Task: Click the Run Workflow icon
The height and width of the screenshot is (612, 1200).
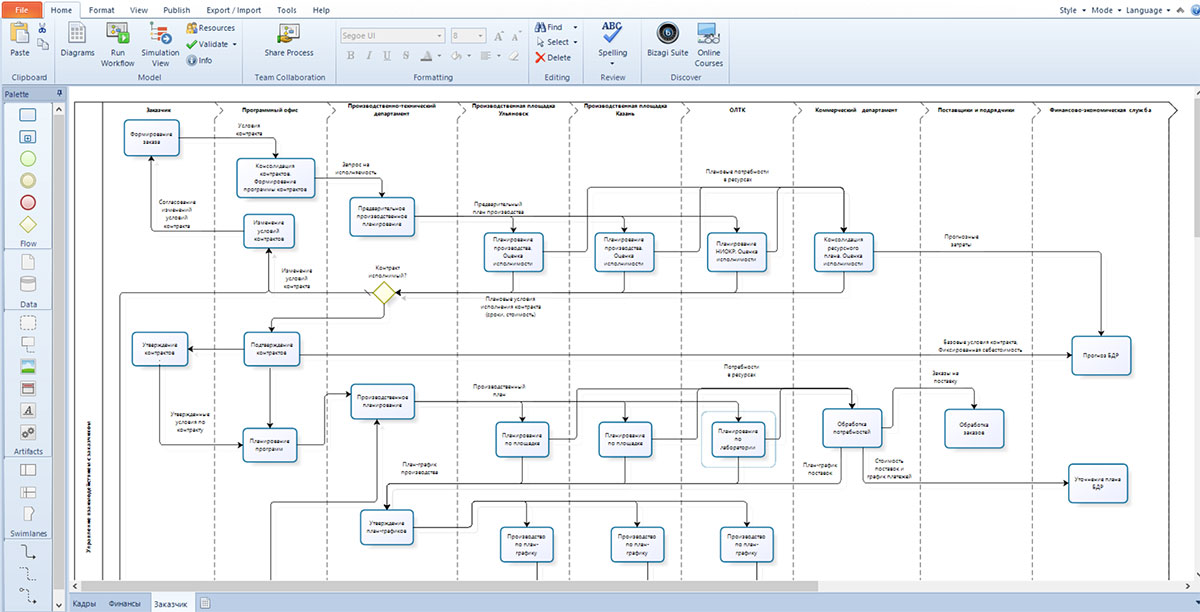Action: [x=118, y=33]
